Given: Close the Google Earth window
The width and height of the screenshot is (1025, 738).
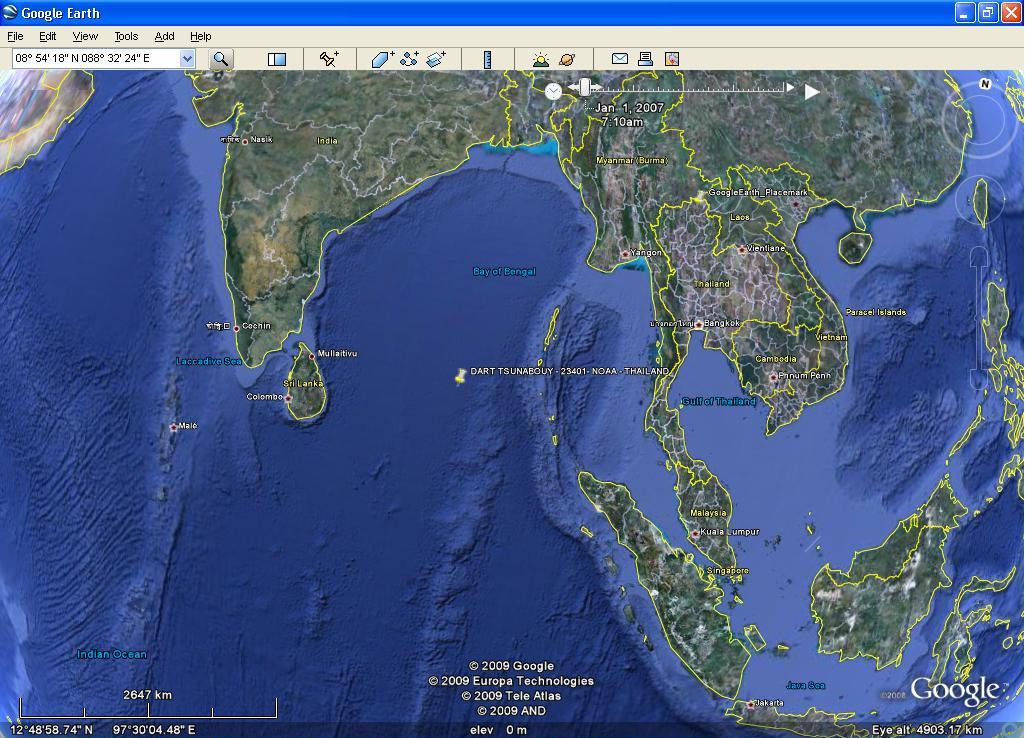Looking at the screenshot, I should [1009, 12].
